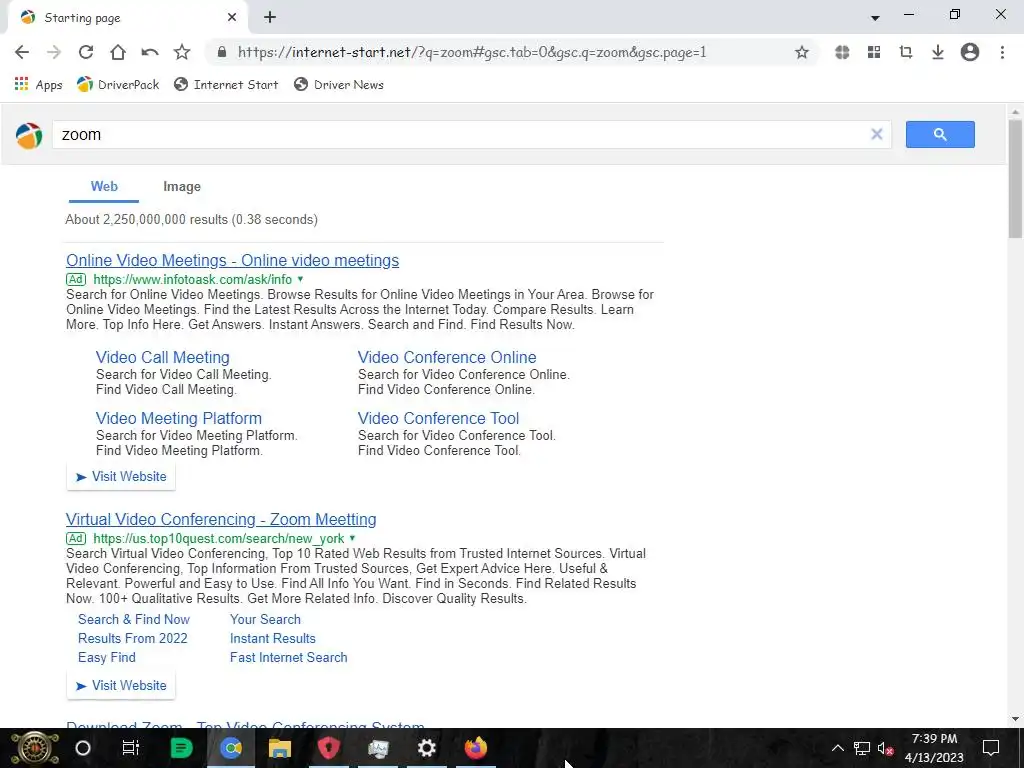Switch to Image results tab
This screenshot has height=768, width=1024.
pos(182,187)
